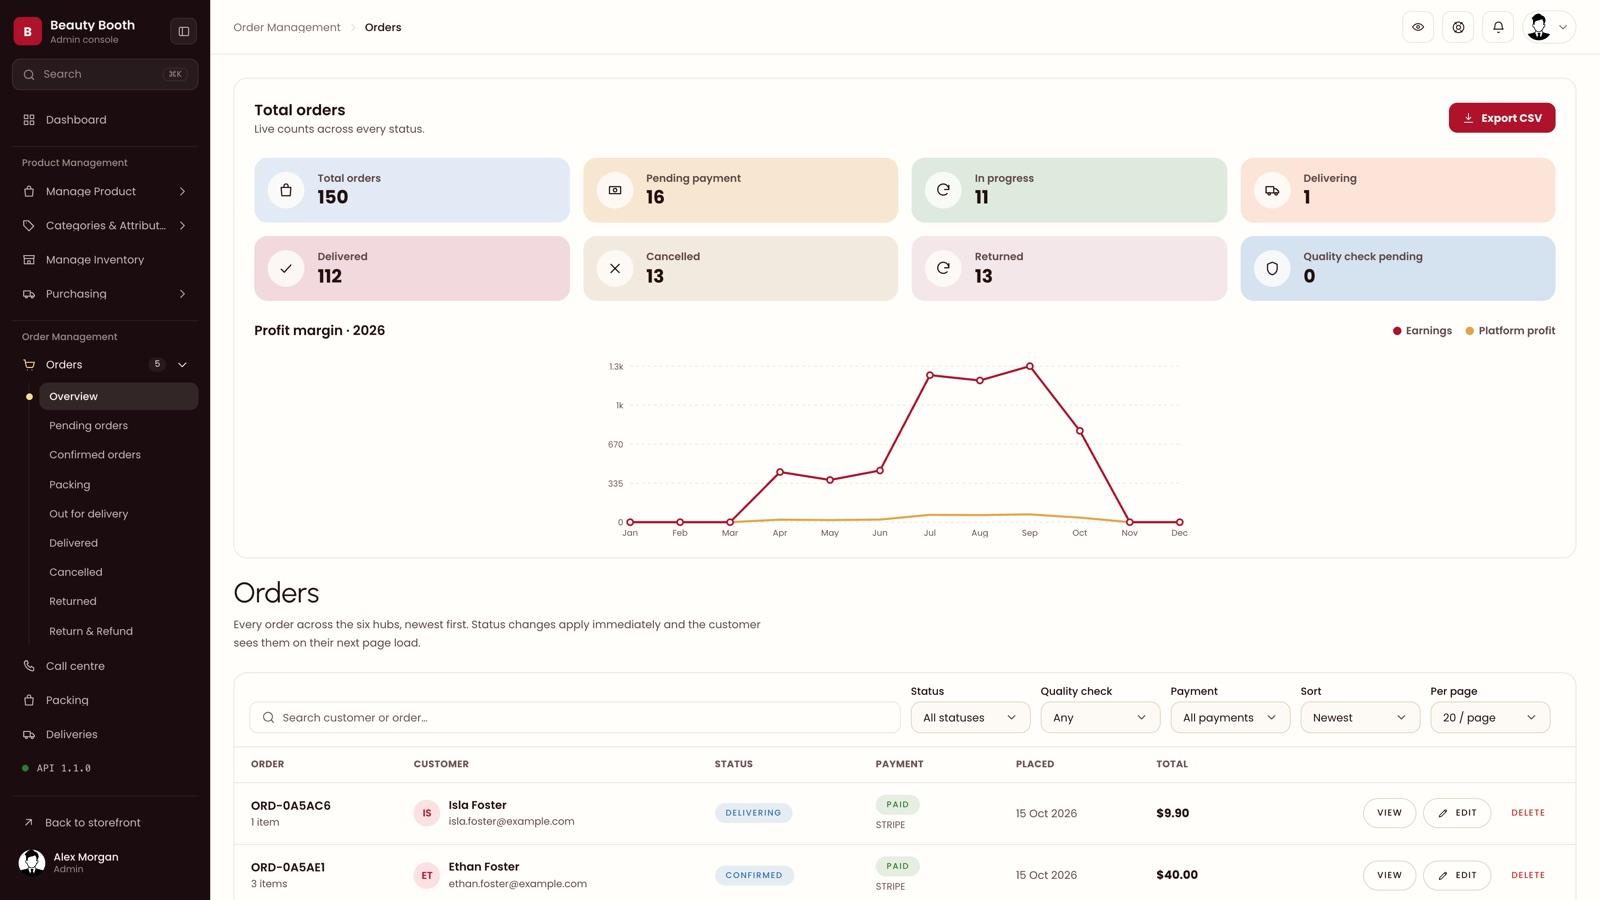Click the Returned card icon
Screen dimensions: 1600x900
click(943, 268)
